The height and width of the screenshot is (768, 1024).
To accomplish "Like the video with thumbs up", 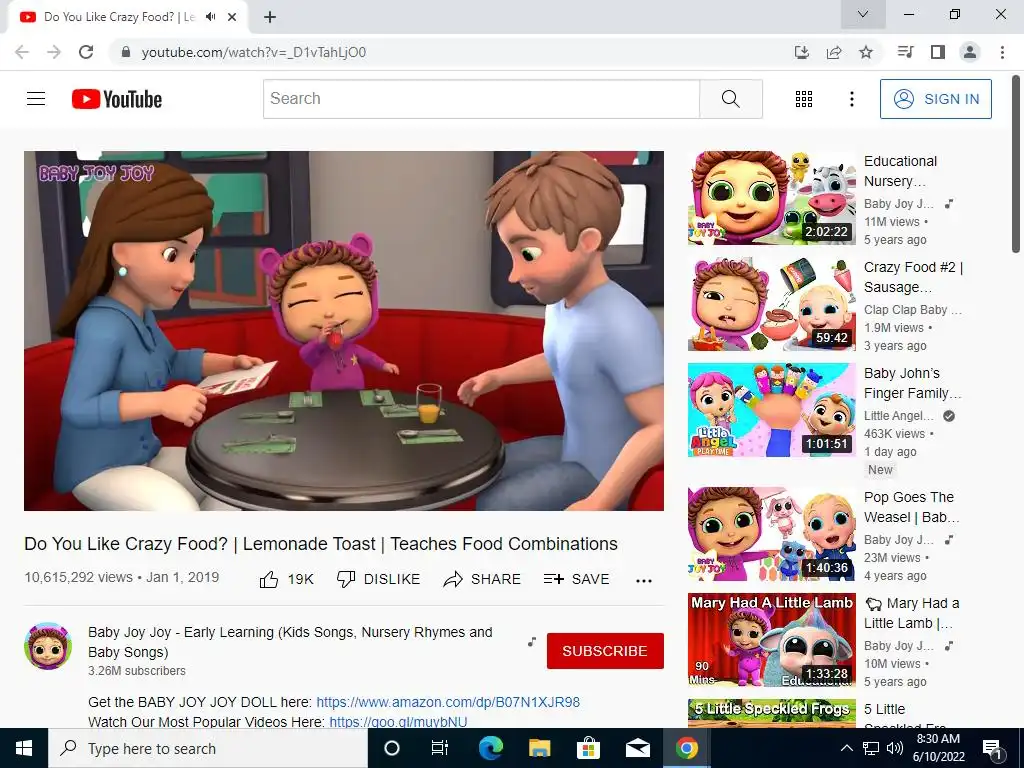I will coord(287,579).
